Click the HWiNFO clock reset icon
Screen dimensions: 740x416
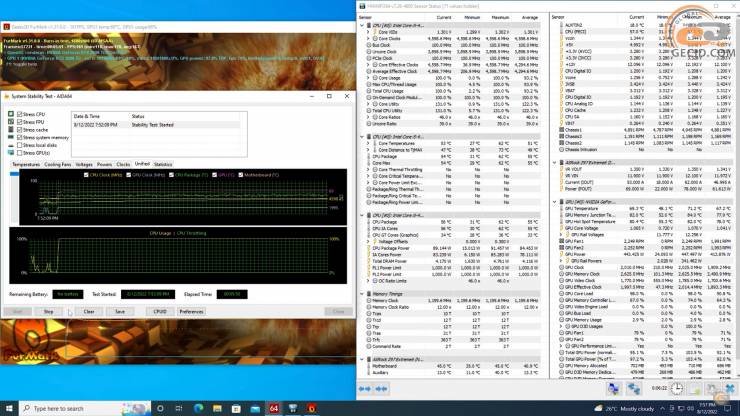click(x=677, y=389)
